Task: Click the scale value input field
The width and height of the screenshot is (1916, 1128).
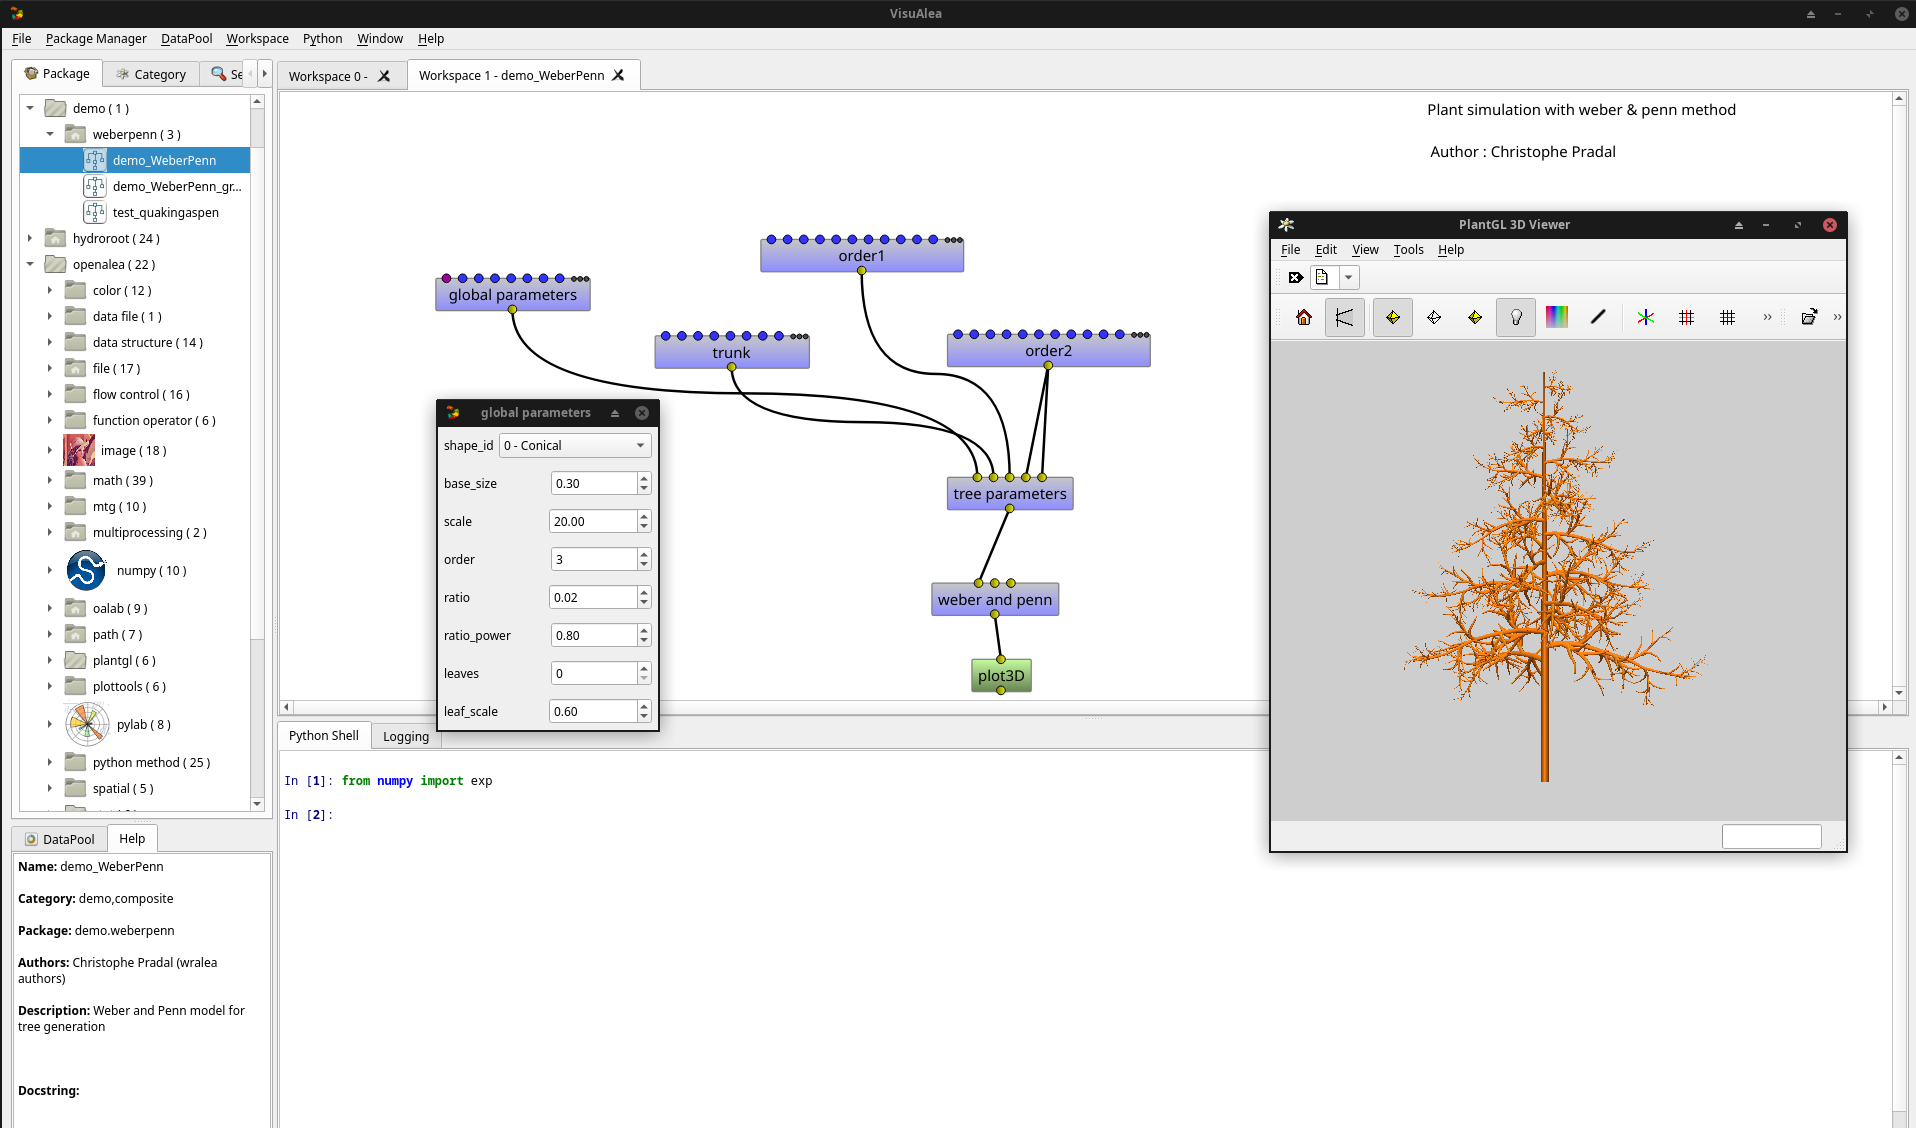Action: click(593, 522)
